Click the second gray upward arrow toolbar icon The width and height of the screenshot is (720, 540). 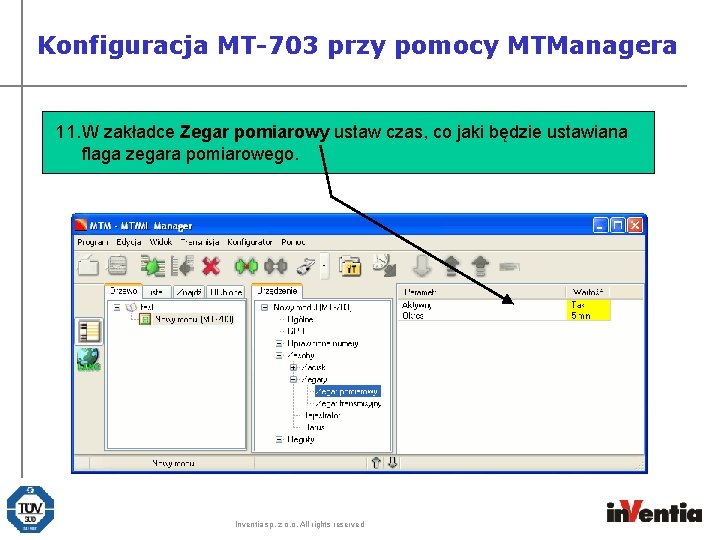(x=480, y=266)
